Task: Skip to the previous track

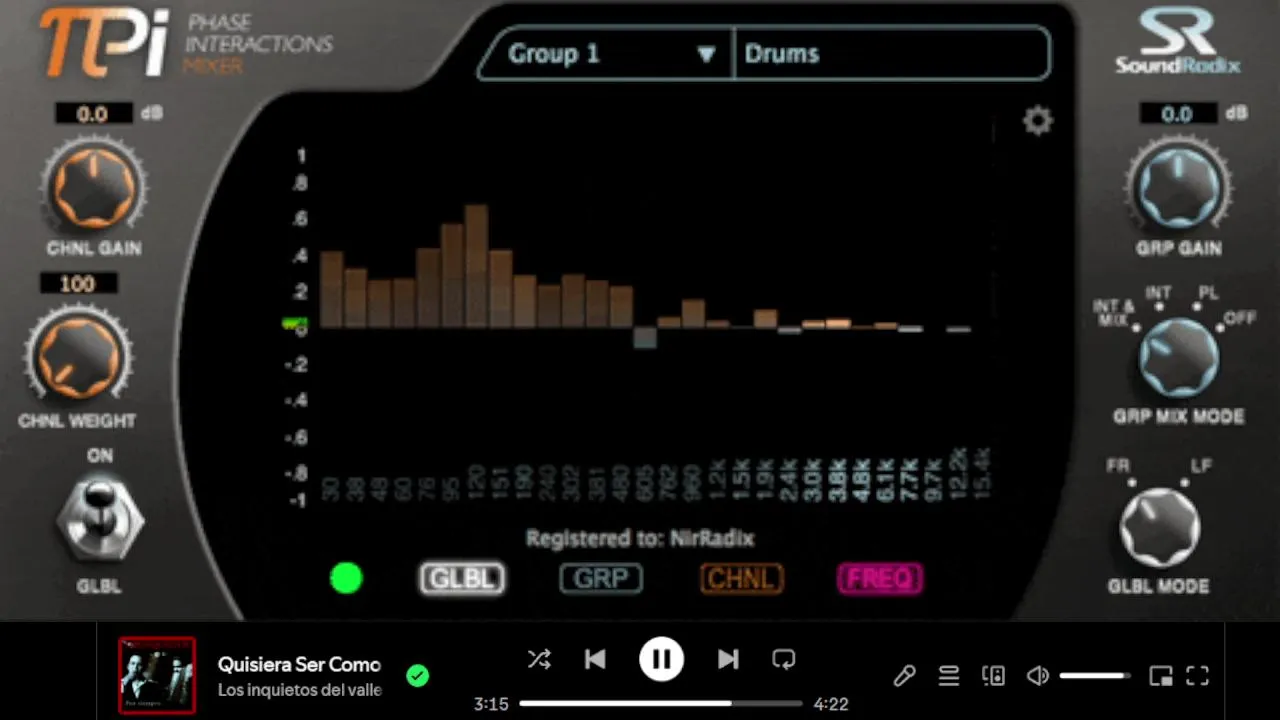Action: point(595,659)
